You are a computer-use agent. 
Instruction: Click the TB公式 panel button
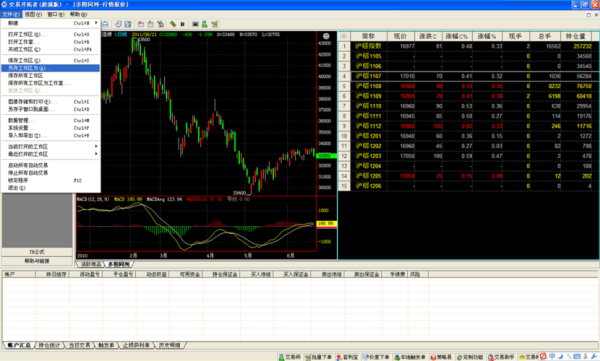(37, 252)
